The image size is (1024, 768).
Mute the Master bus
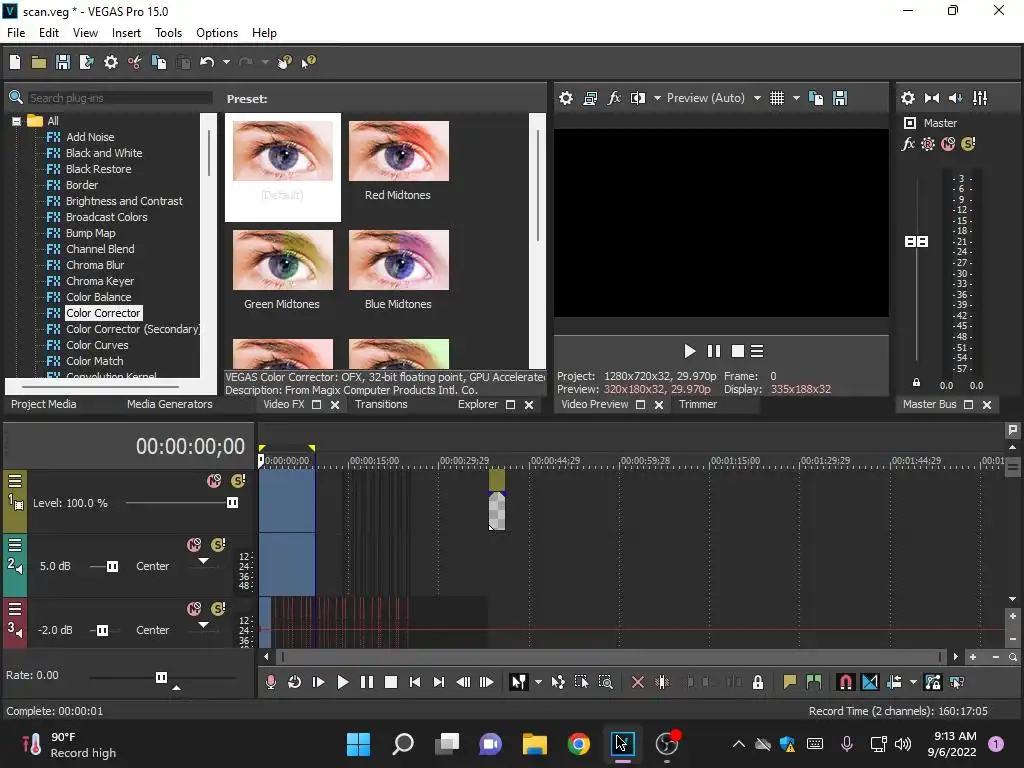click(948, 144)
